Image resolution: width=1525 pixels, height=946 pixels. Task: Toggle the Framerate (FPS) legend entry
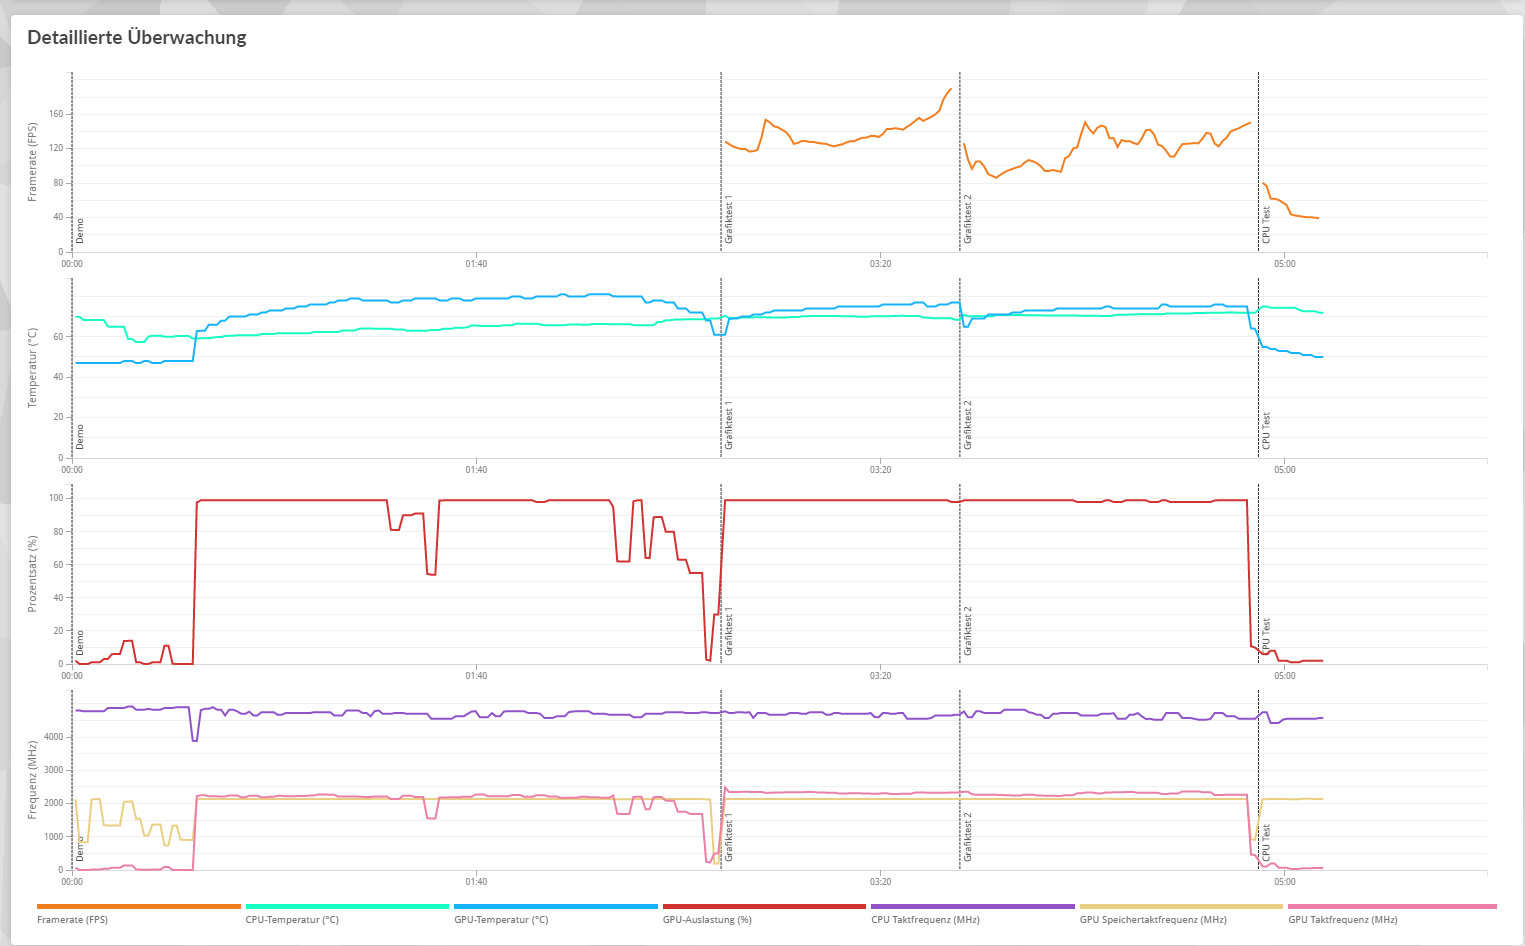coord(138,914)
